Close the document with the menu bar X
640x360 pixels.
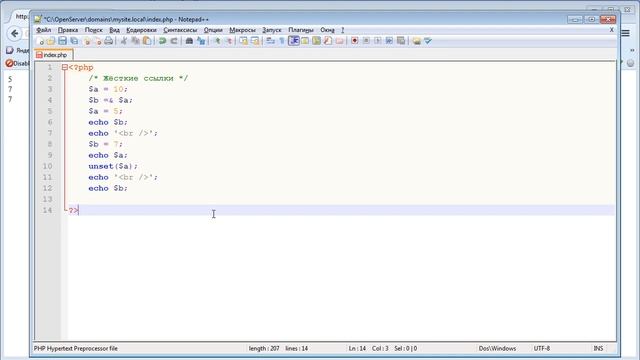611,30
